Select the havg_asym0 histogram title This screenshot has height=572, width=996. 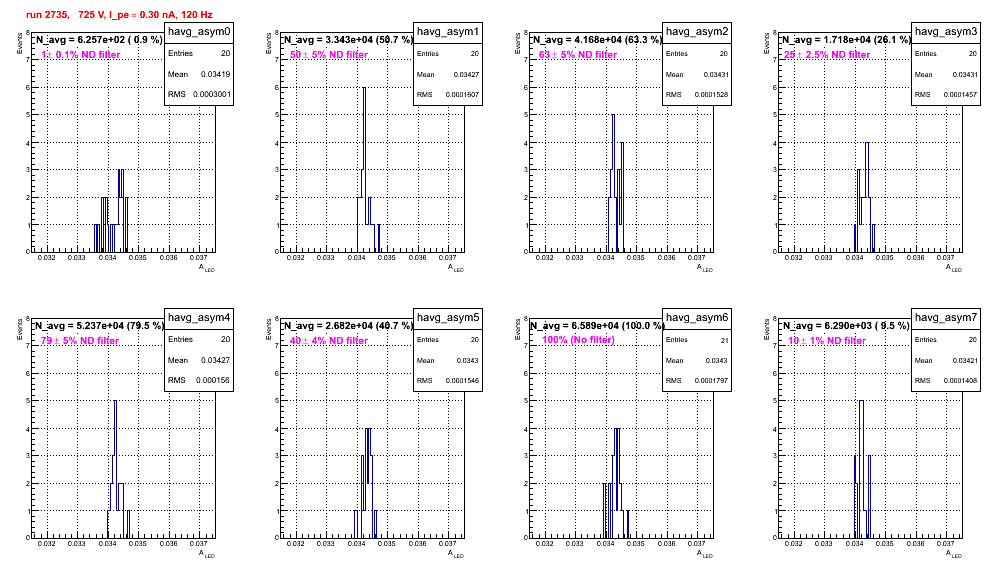[199, 31]
